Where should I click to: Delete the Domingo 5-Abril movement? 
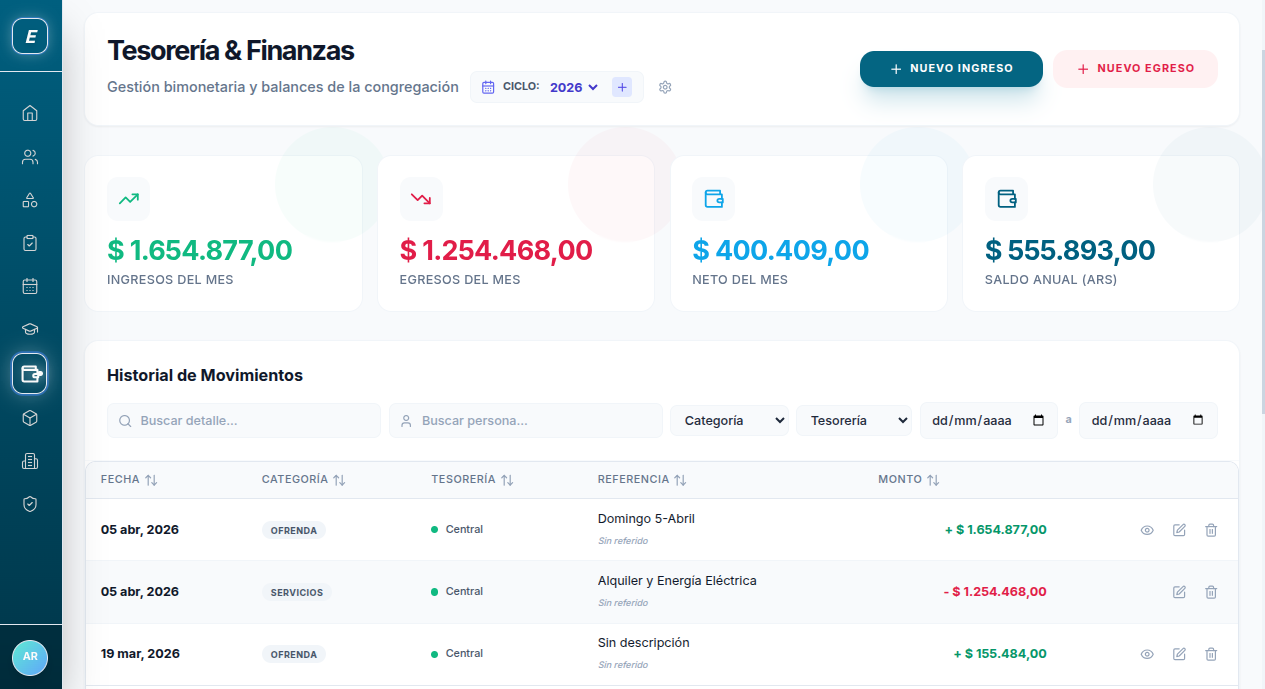pos(1210,530)
